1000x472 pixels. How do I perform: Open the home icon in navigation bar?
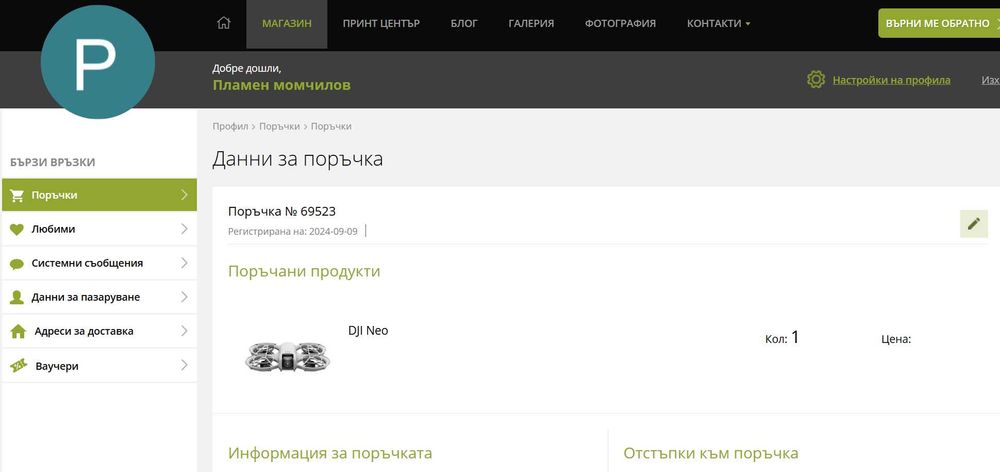tap(223, 23)
